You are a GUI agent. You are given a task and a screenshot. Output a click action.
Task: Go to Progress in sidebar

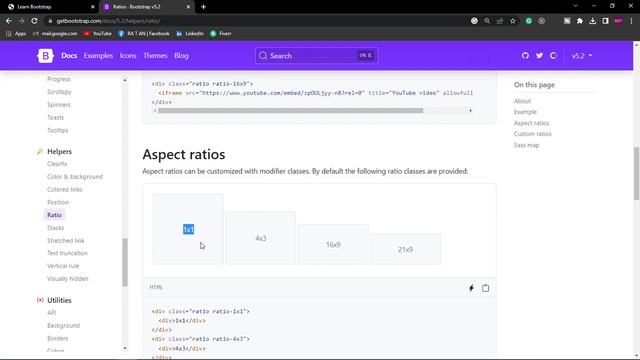pos(59,79)
